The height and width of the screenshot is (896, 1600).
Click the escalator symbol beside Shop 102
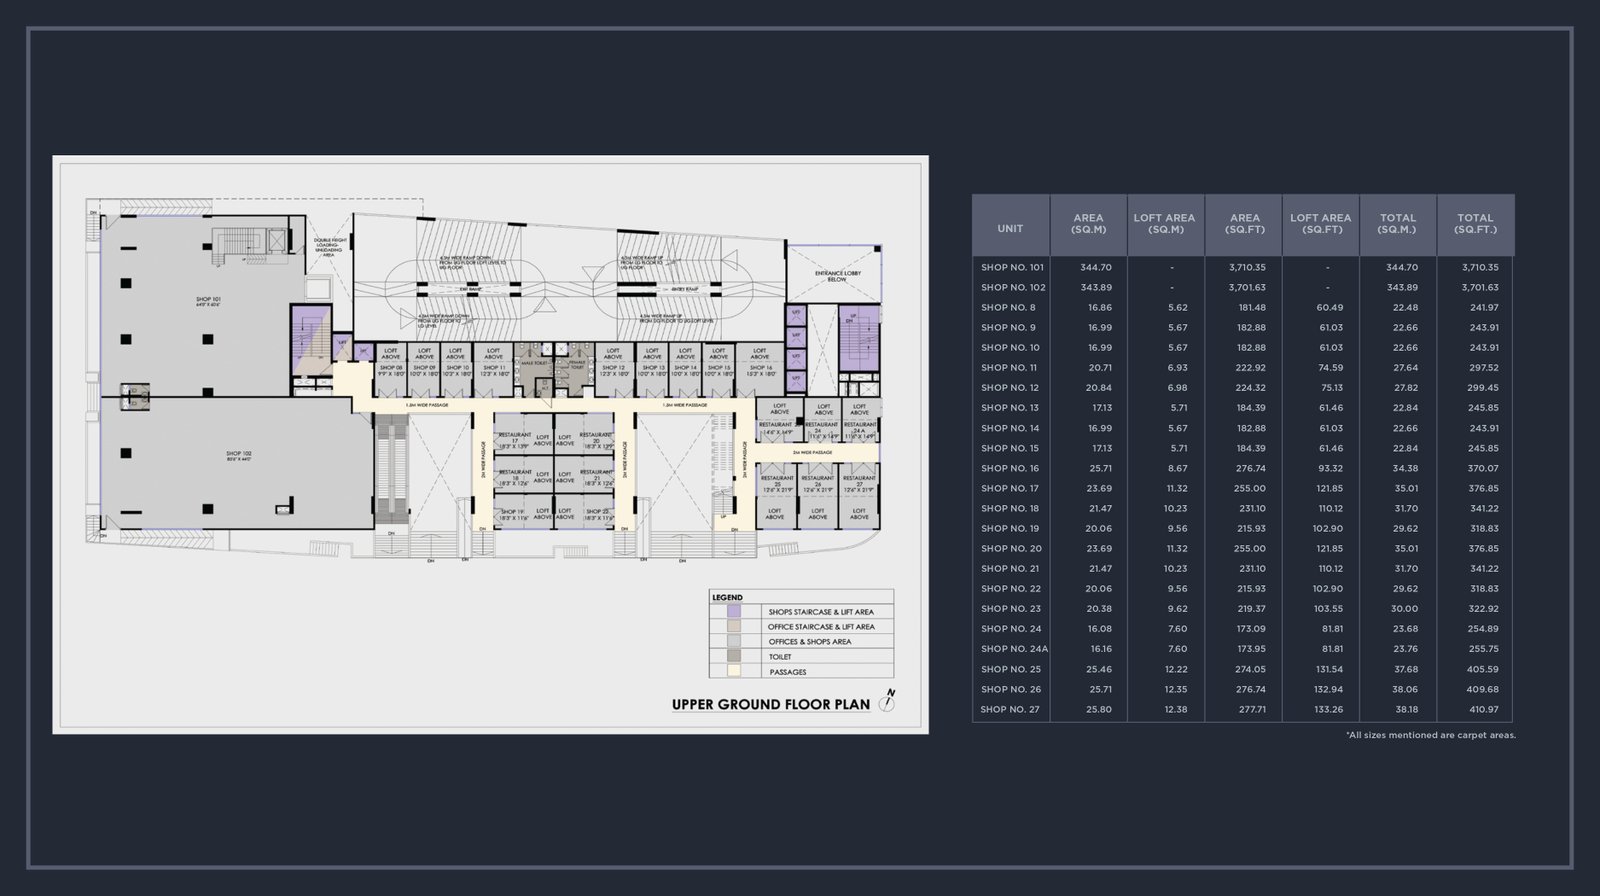click(390, 470)
